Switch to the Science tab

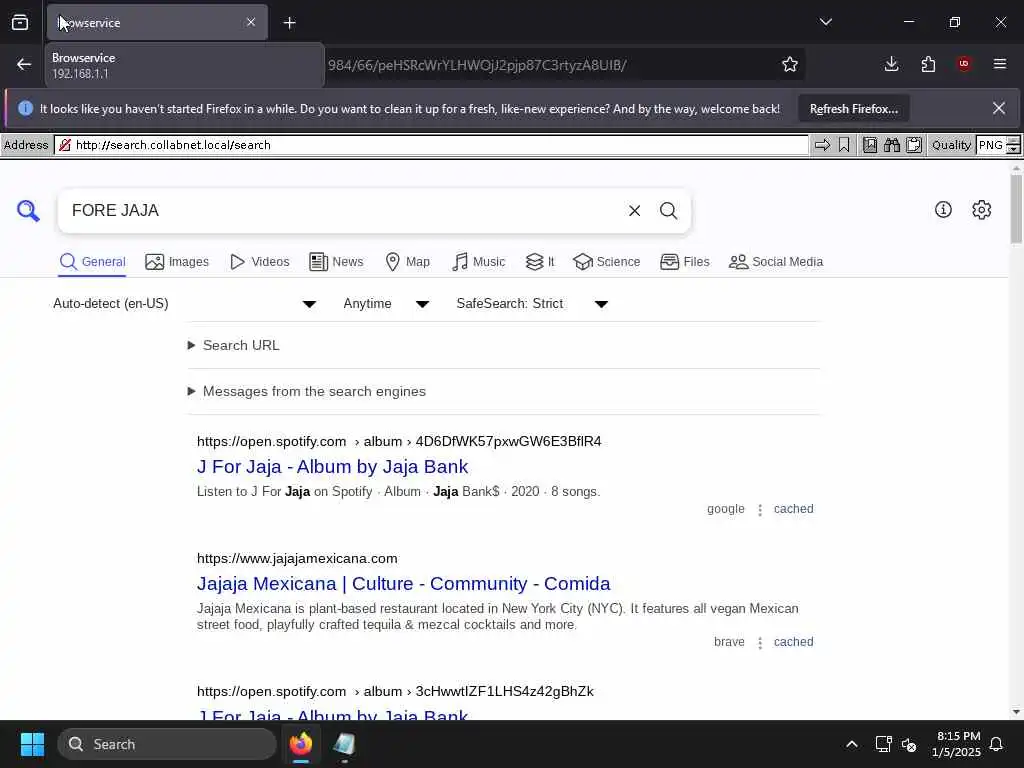(x=606, y=262)
